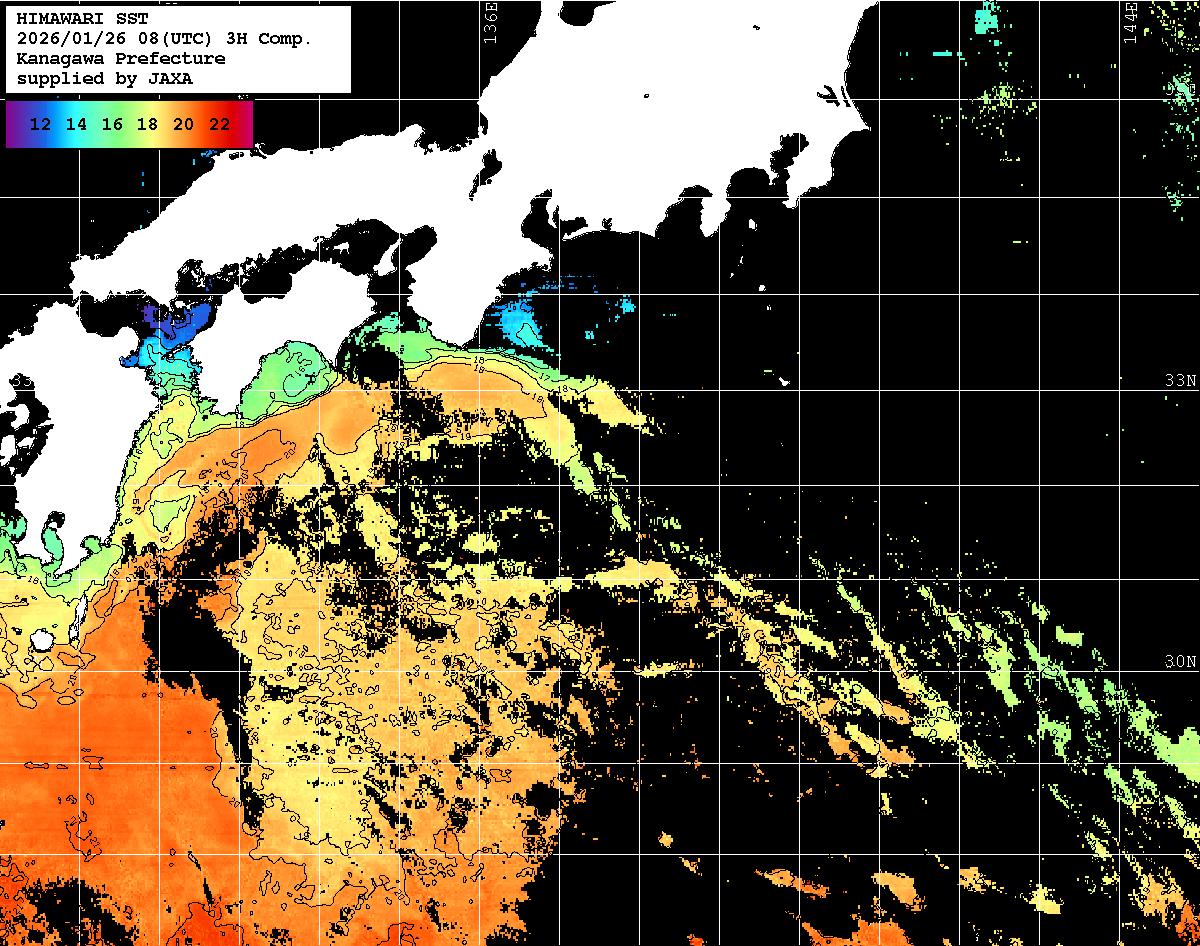
Task: Click the 144E longitude label
Action: click(x=1130, y=20)
